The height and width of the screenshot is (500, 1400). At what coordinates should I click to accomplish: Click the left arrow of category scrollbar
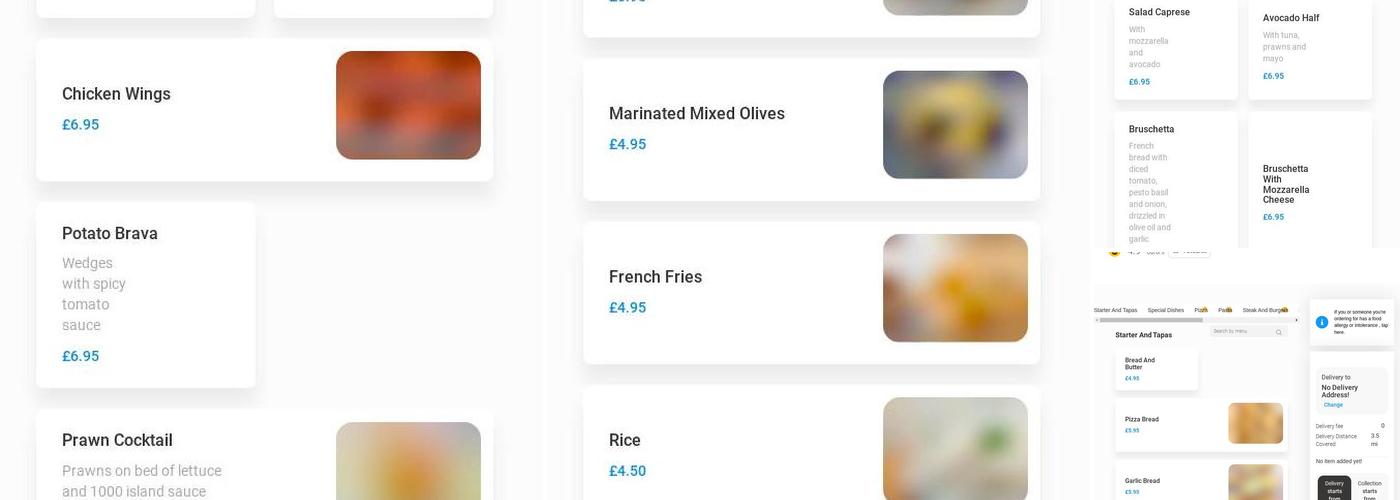click(1097, 320)
